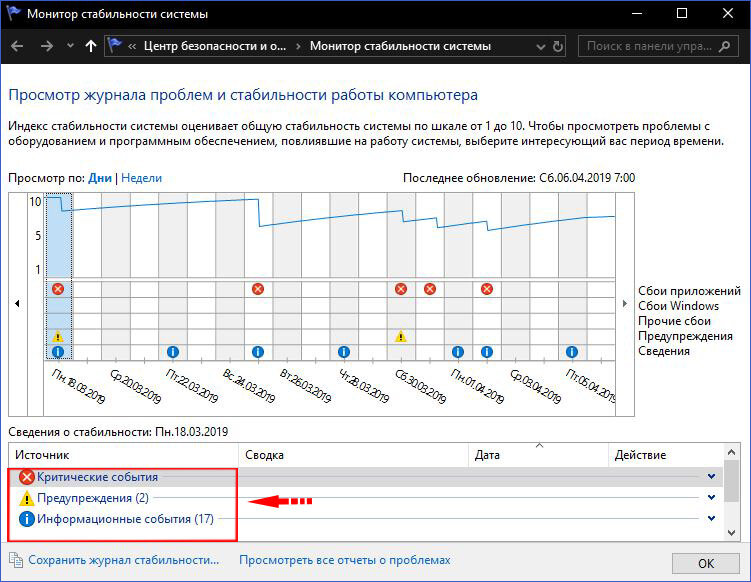Click the double chevron before Центр безопасности

click(x=132, y=46)
